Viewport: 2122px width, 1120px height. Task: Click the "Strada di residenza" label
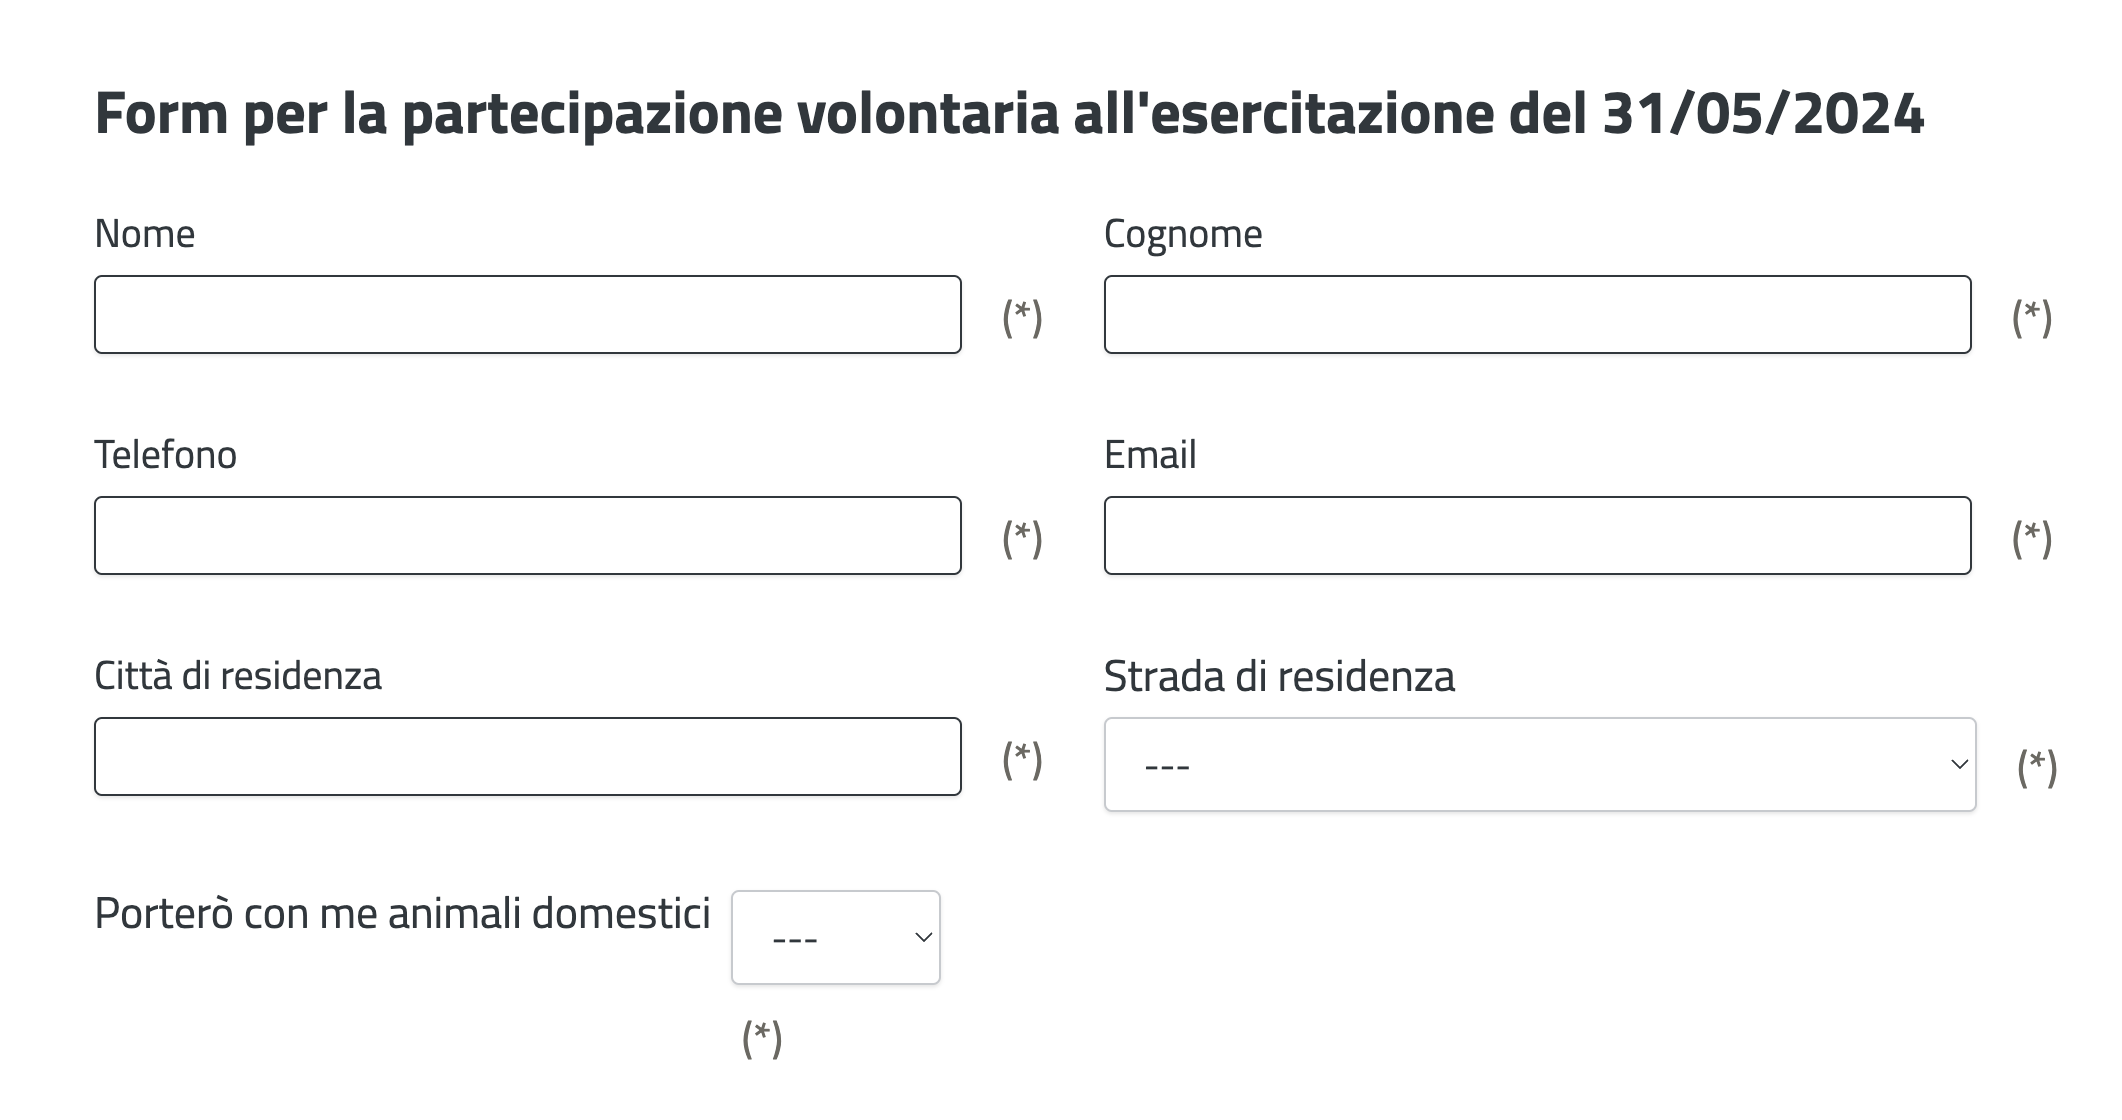pyautogui.click(x=1279, y=677)
